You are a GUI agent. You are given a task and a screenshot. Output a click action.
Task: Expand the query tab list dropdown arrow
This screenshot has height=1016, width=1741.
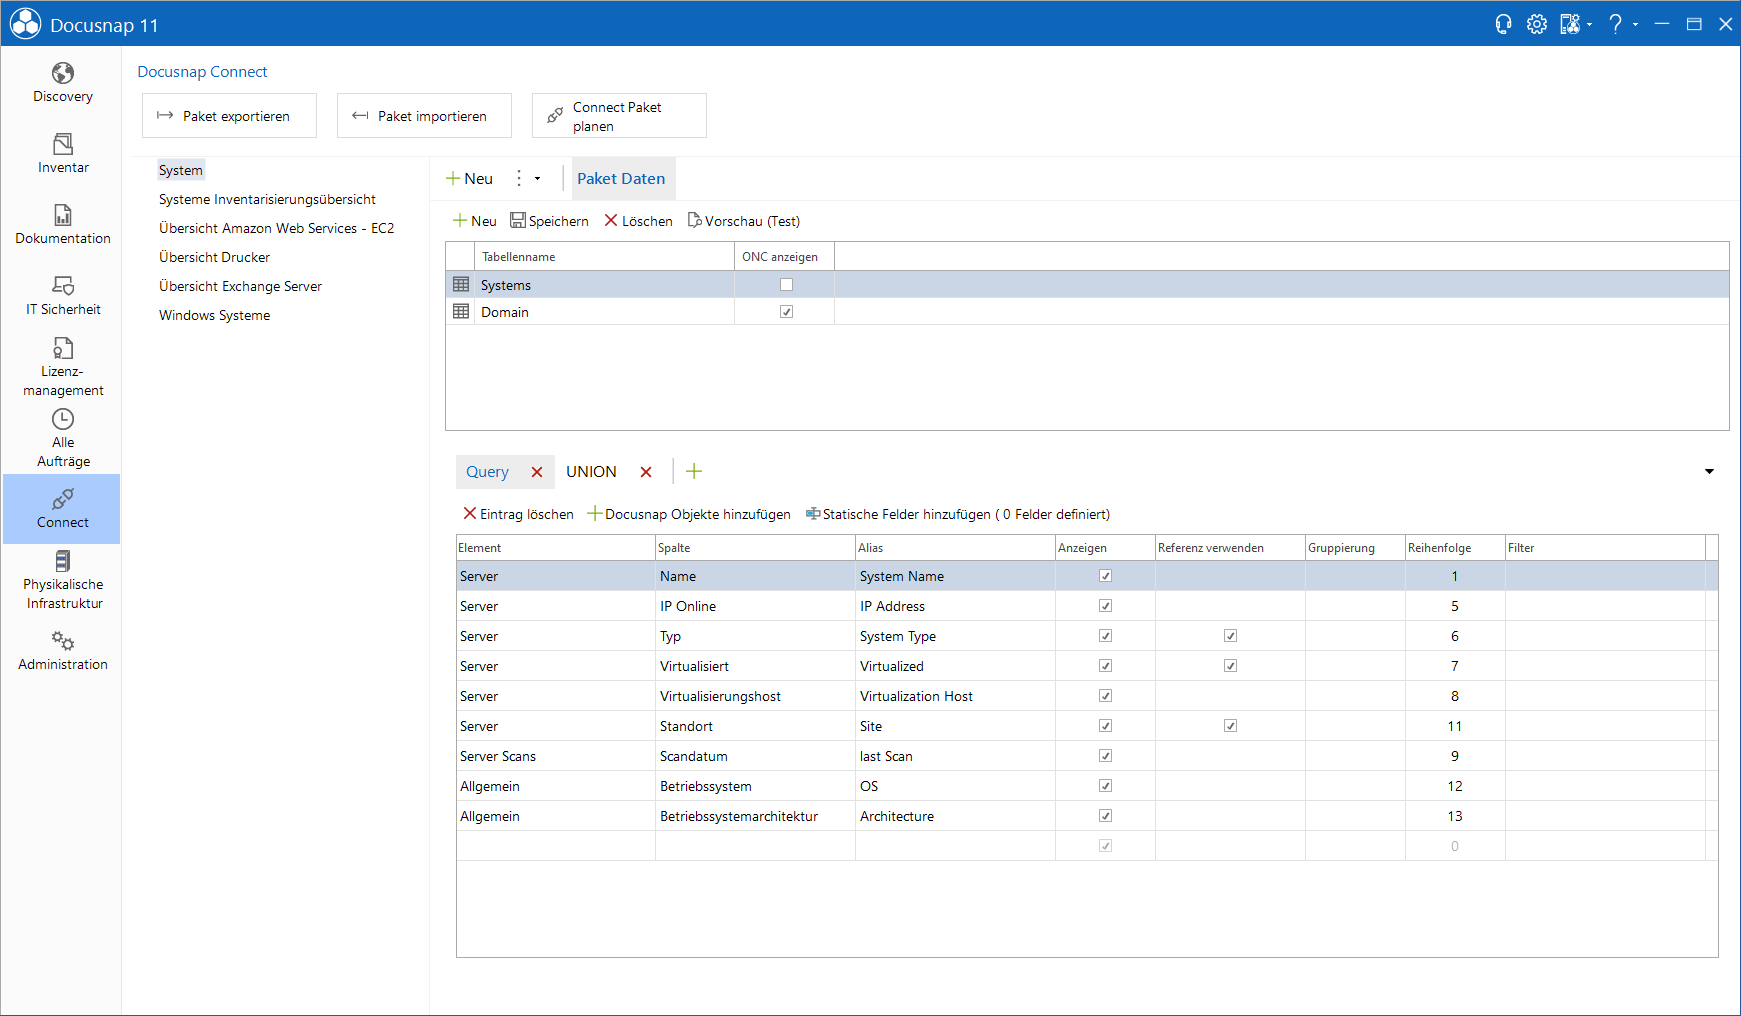(x=1709, y=471)
